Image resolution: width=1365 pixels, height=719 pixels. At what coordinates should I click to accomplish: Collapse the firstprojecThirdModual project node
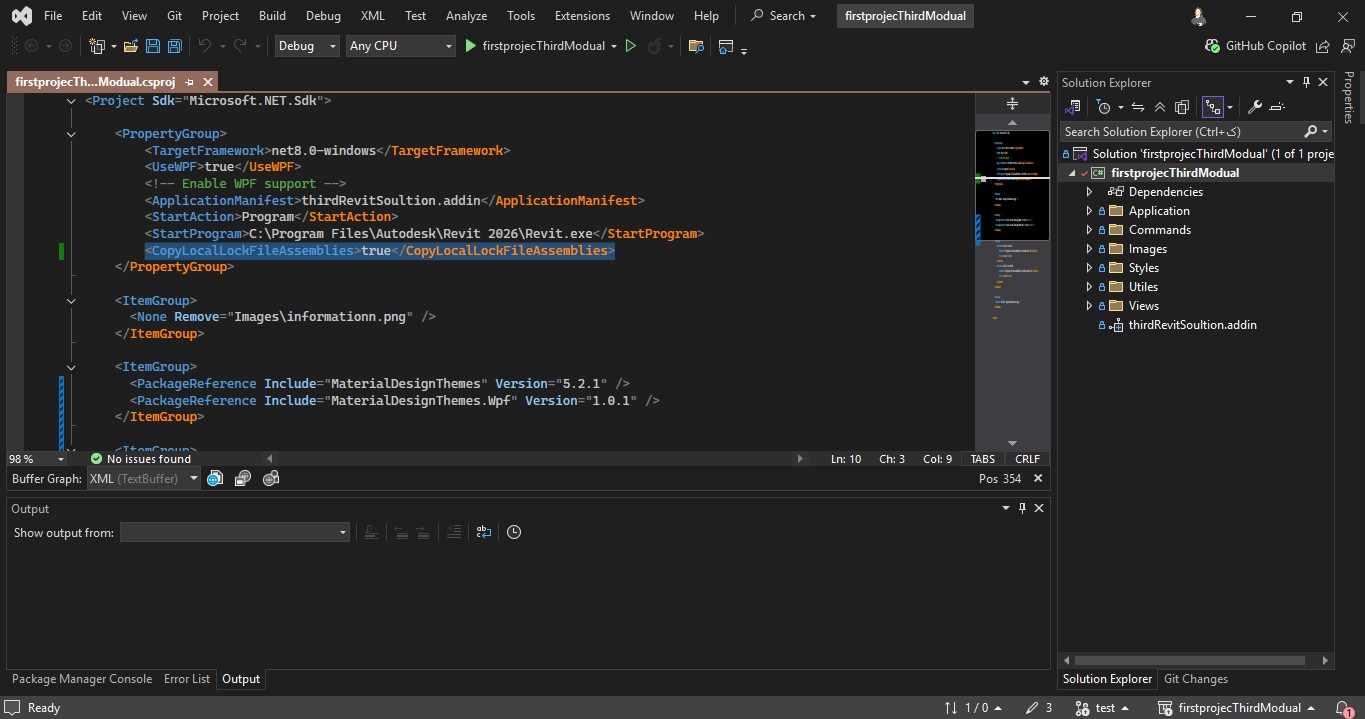[1072, 173]
